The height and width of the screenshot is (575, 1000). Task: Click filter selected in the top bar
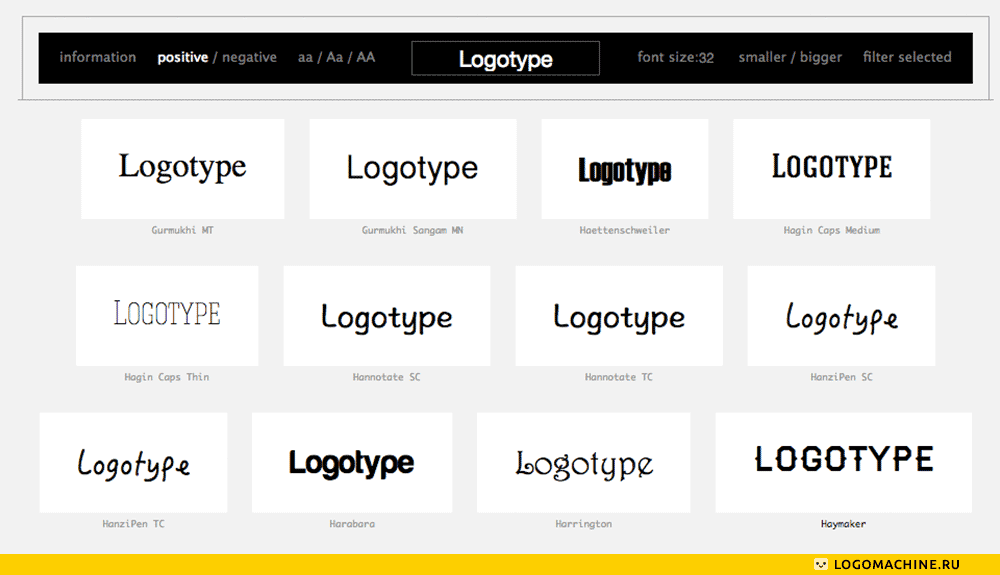coord(907,57)
